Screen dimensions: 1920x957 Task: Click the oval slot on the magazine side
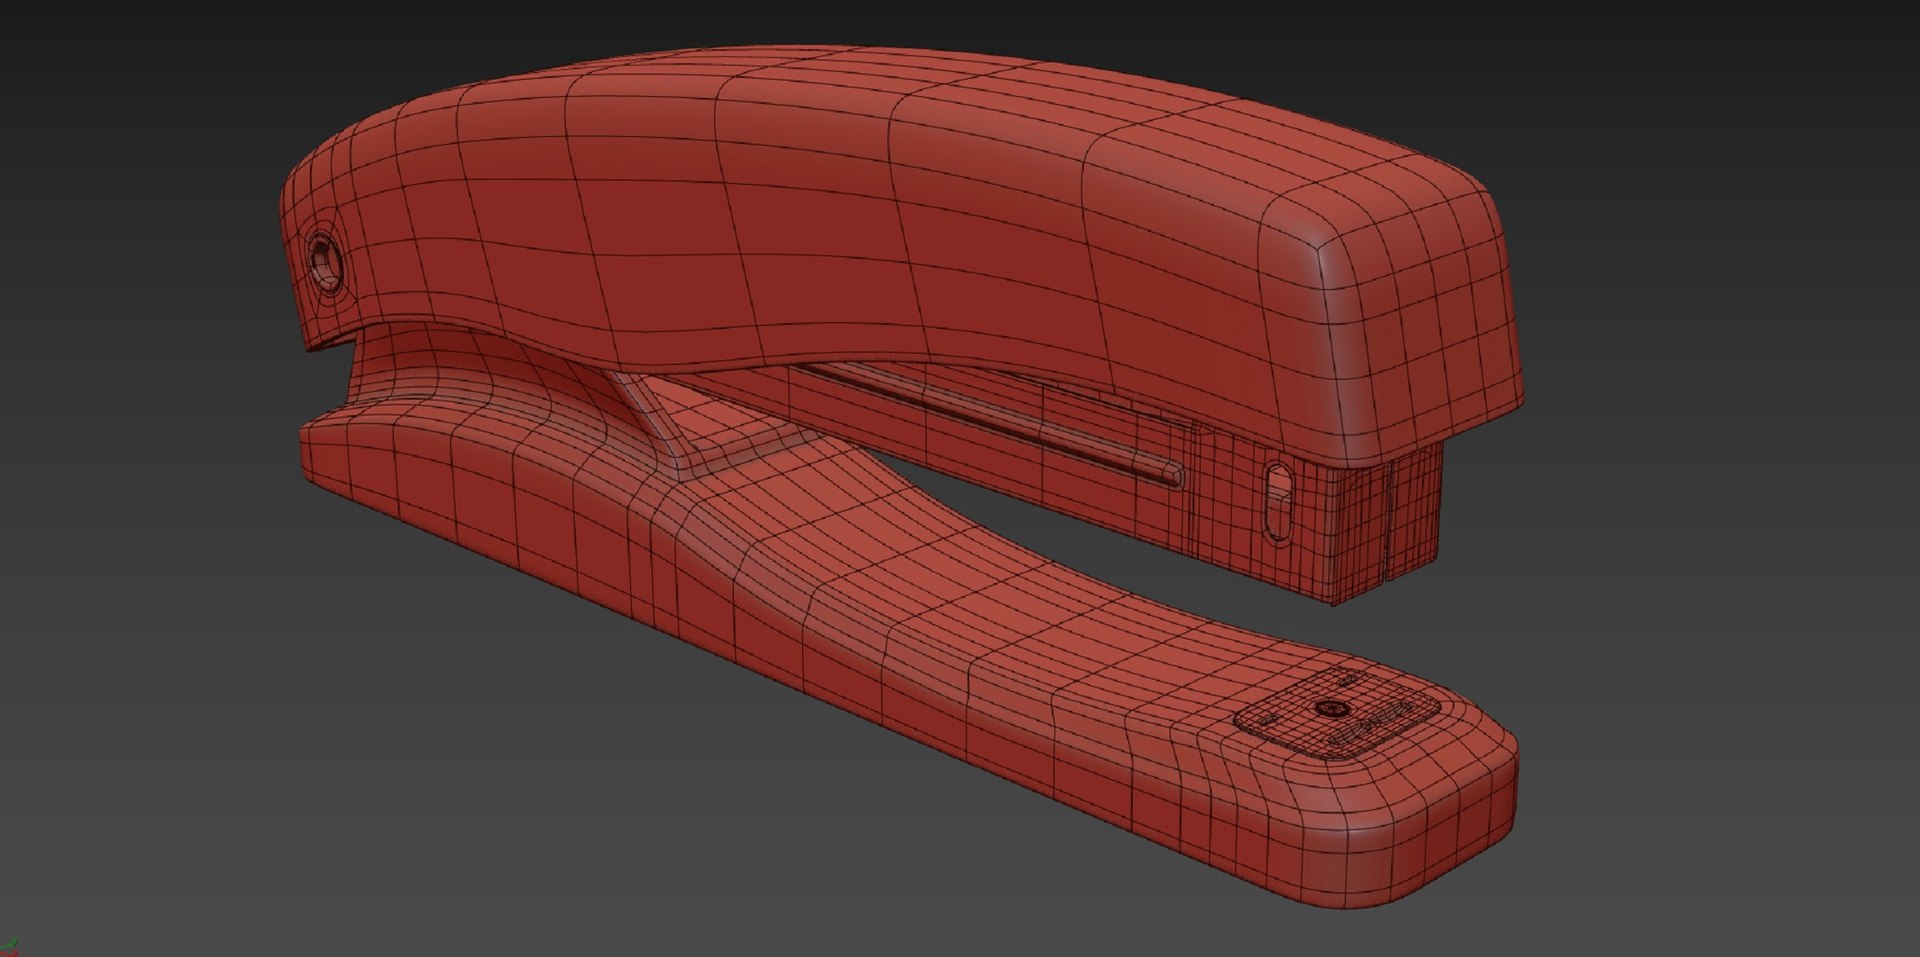tap(1278, 502)
